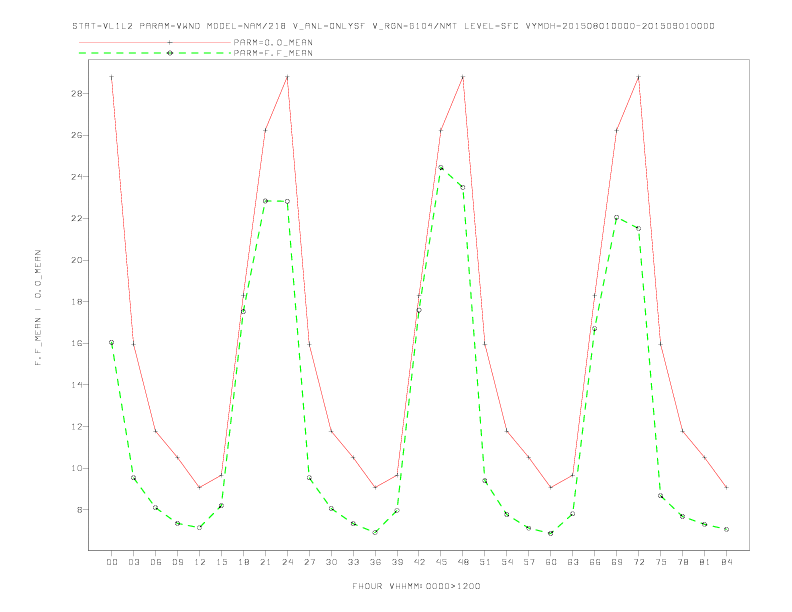This screenshot has width=792, height=612.
Task: Click x-axis tick label 75
Action: (660, 562)
